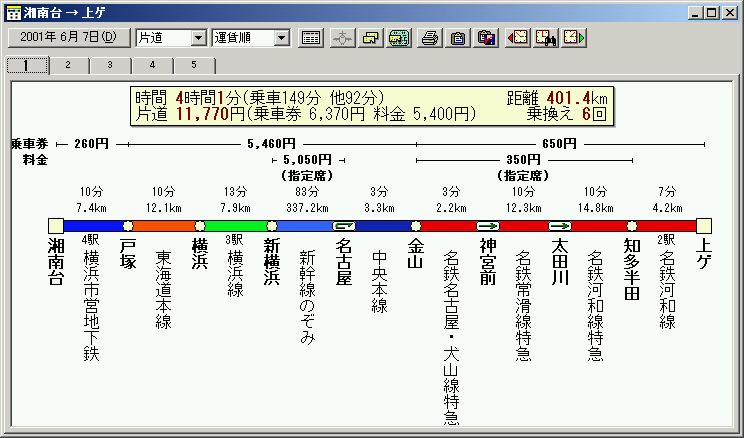Click the cascading windows icon in toolbar
This screenshot has width=744, height=438.
point(370,38)
